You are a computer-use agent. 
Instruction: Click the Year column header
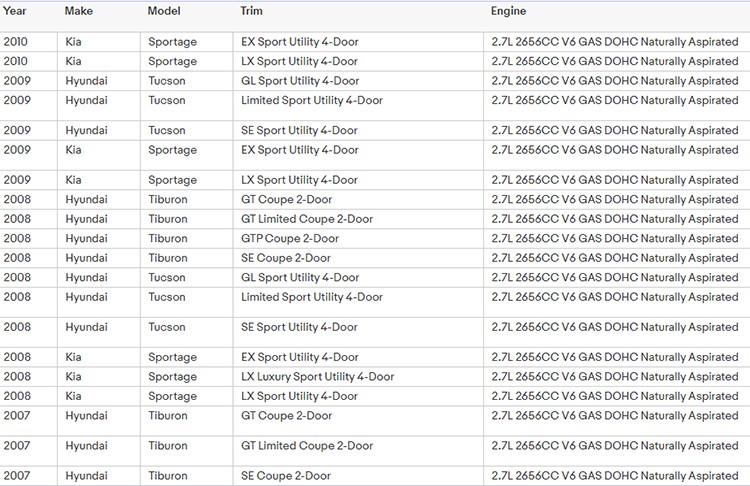[14, 11]
